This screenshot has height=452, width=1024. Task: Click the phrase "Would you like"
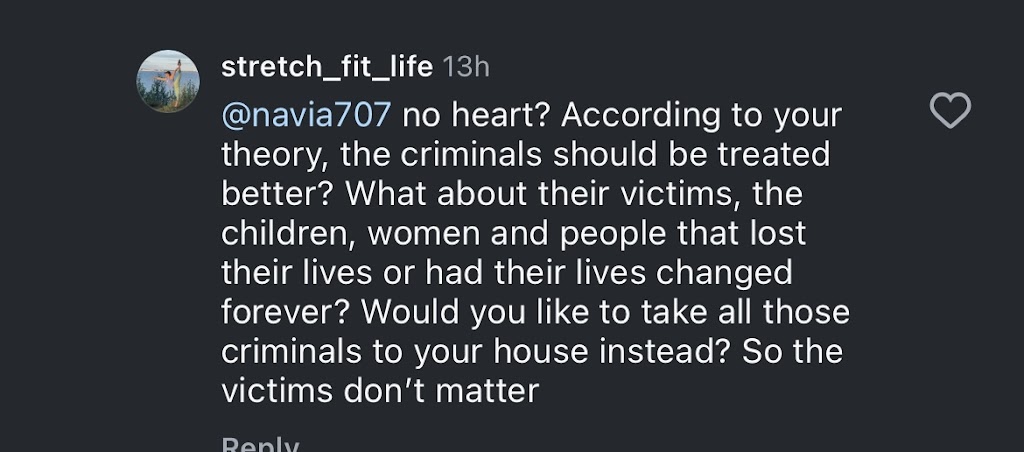click(x=476, y=312)
